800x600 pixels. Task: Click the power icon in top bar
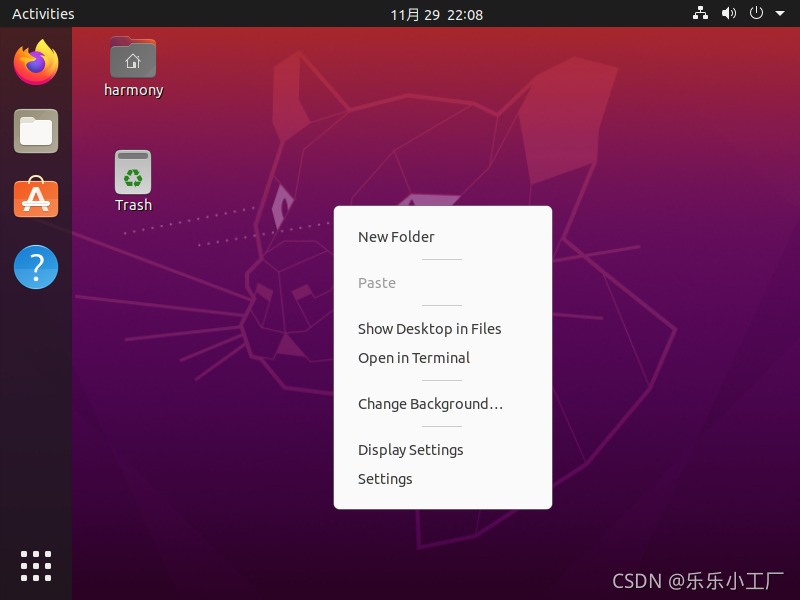coord(756,13)
